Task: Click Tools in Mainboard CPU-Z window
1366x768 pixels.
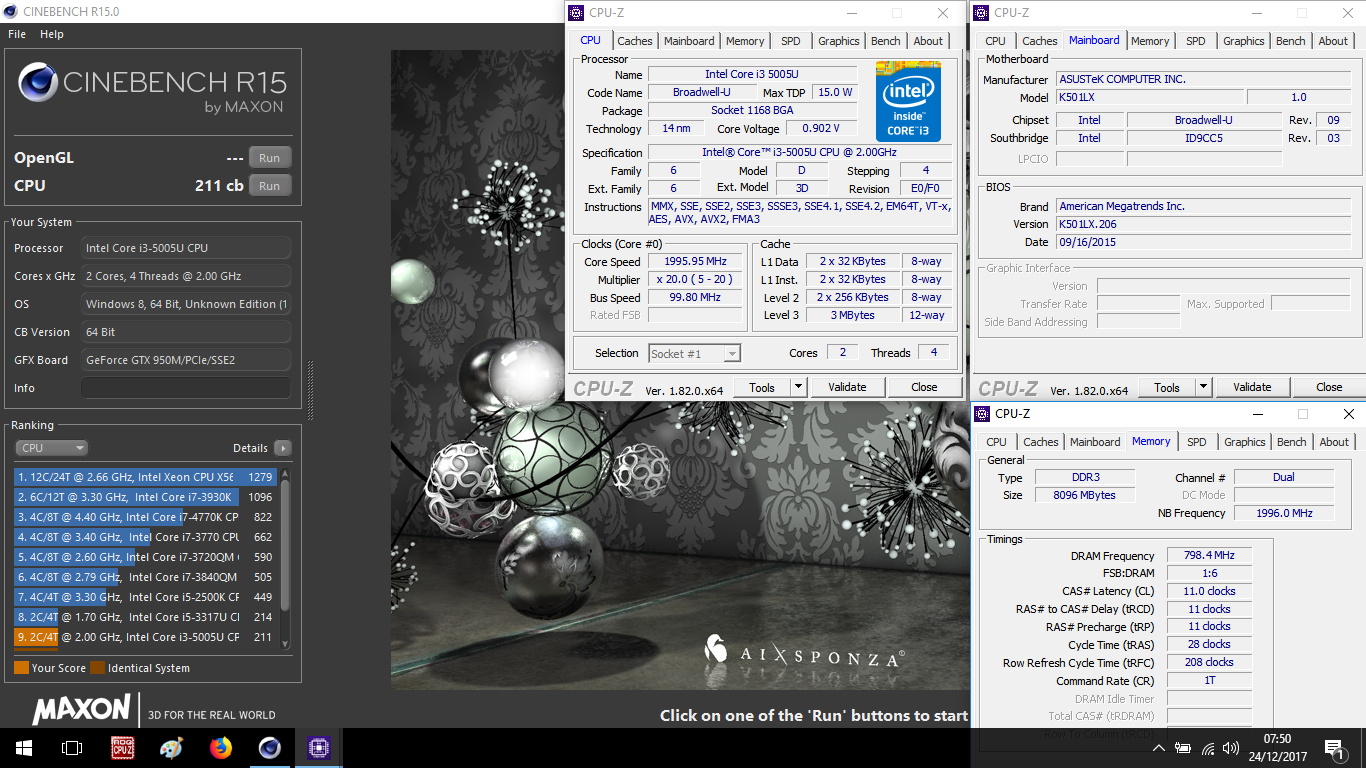Action: (1167, 387)
